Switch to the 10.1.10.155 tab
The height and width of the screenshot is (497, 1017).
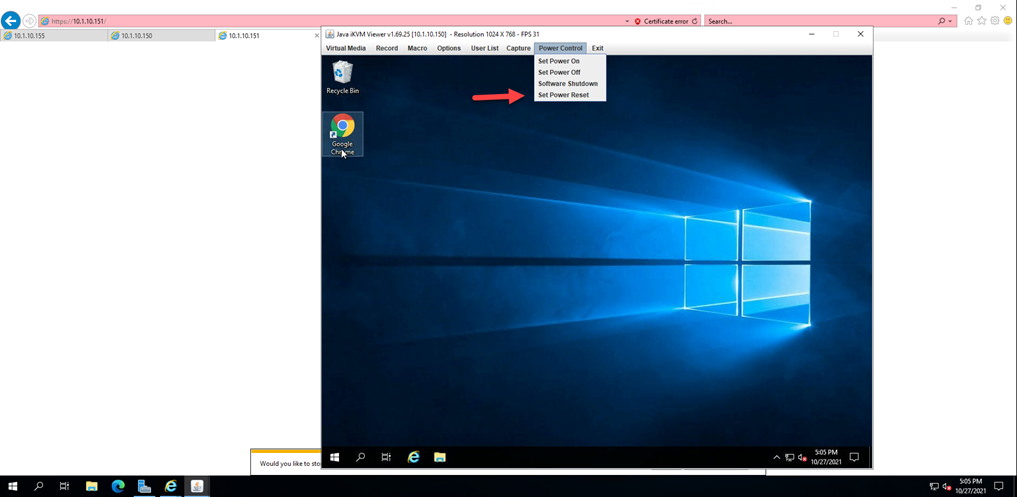click(54, 36)
